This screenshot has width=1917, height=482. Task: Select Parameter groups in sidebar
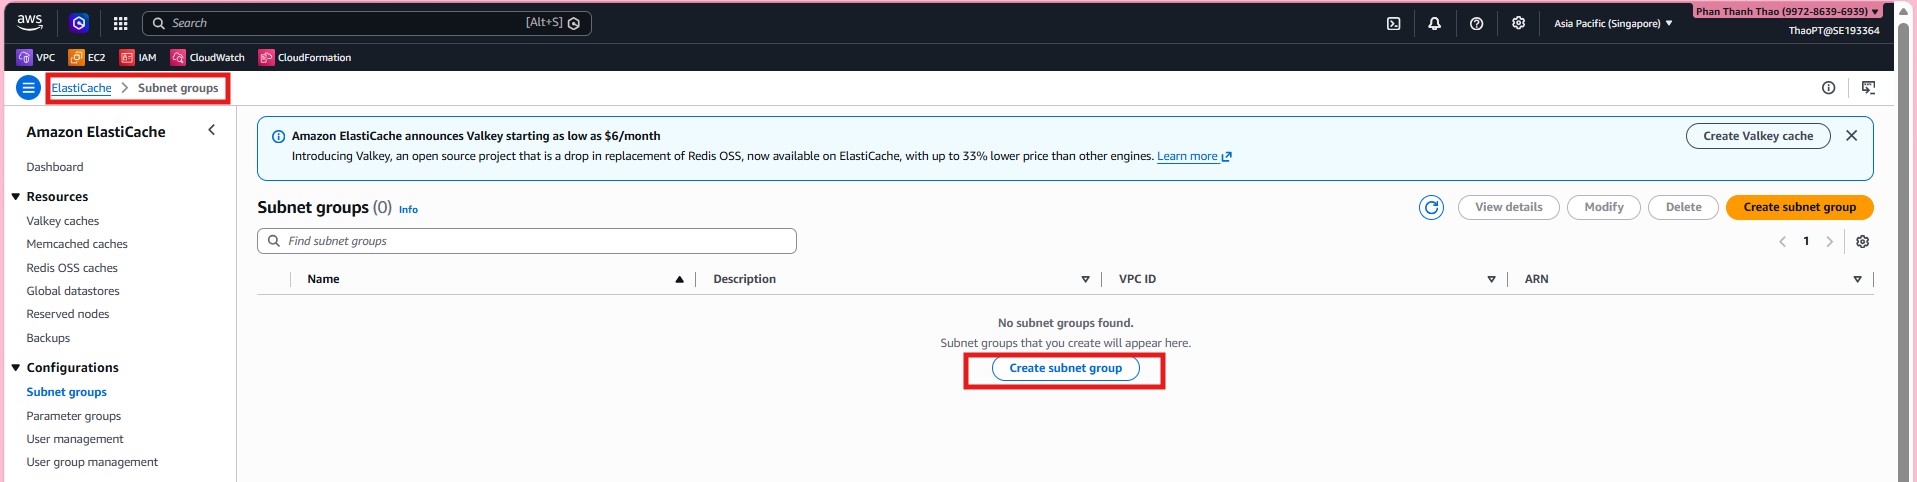(73, 416)
